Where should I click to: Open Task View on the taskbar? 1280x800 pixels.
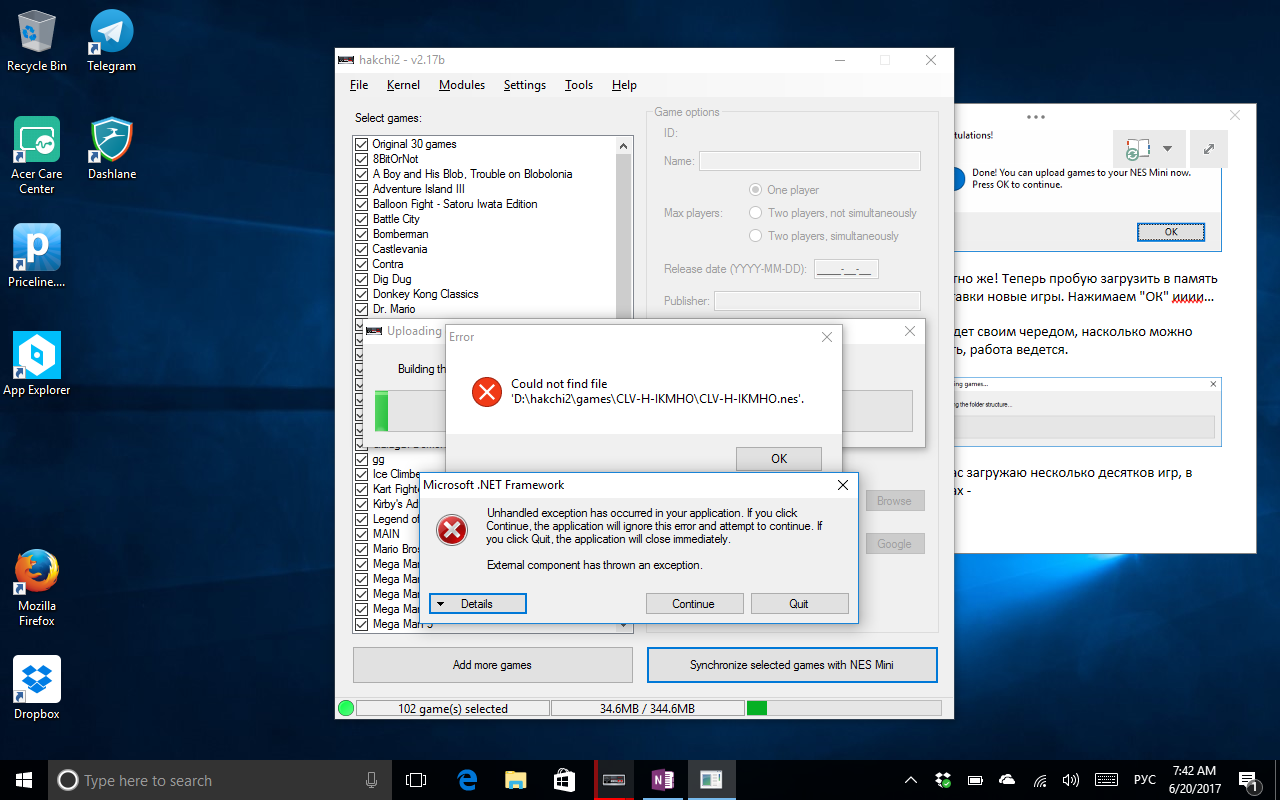416,780
